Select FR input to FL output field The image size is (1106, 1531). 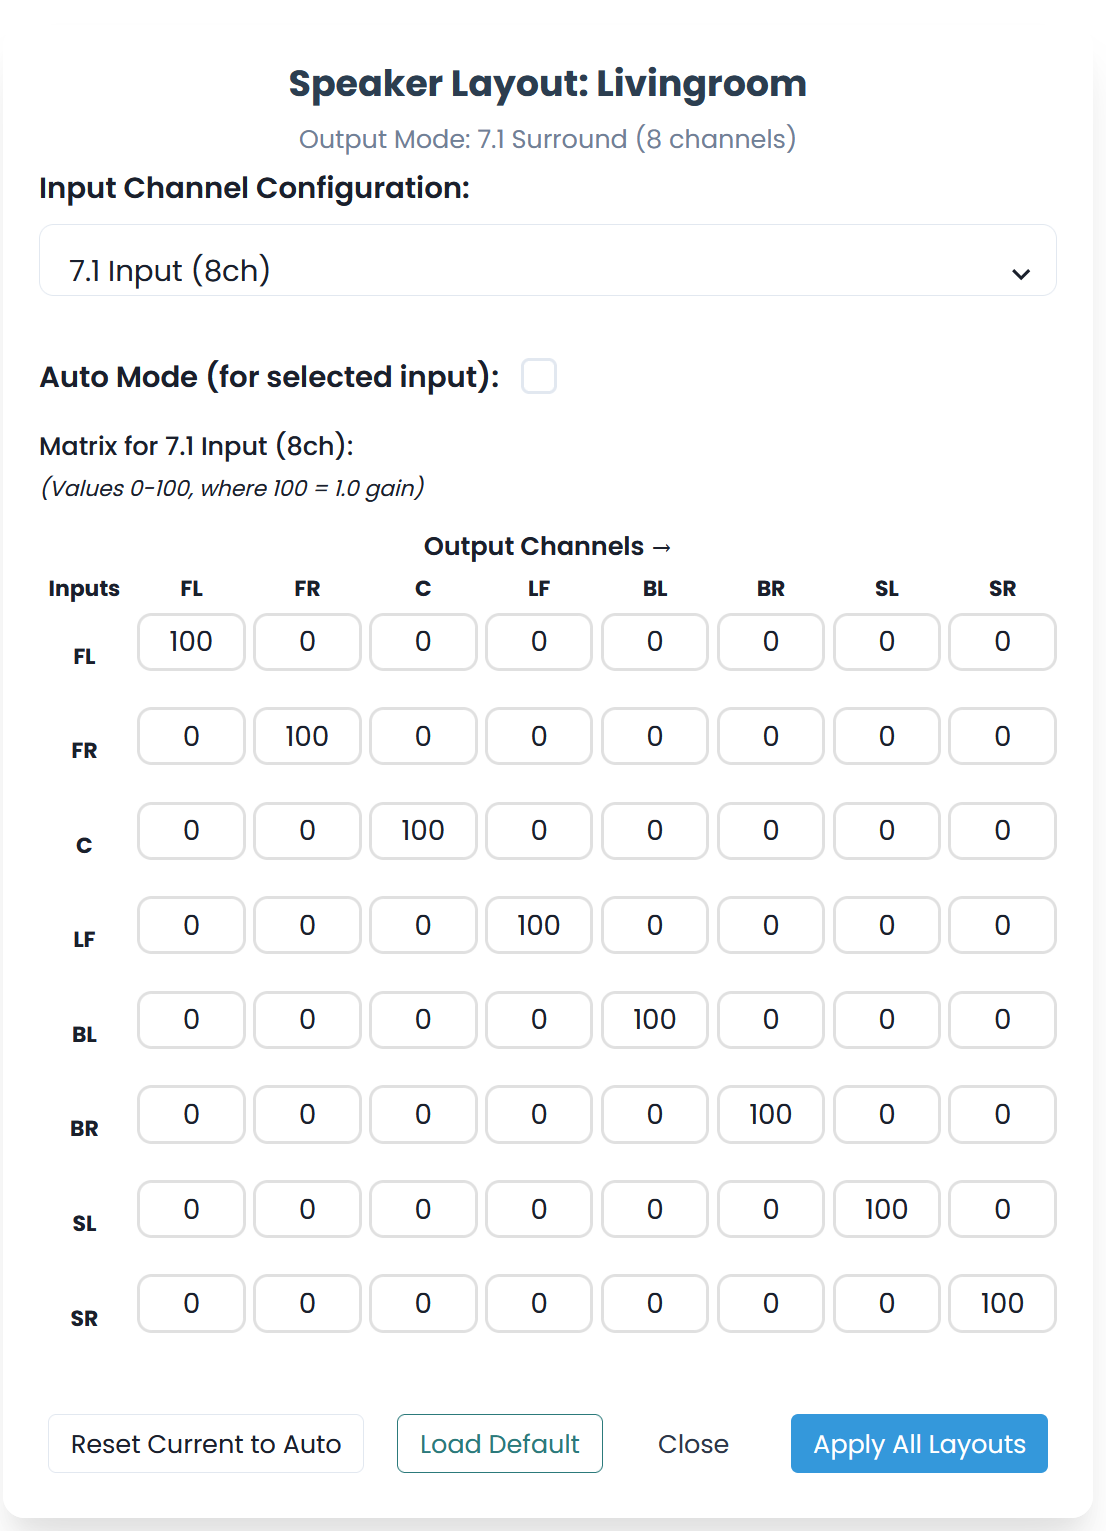click(x=191, y=737)
